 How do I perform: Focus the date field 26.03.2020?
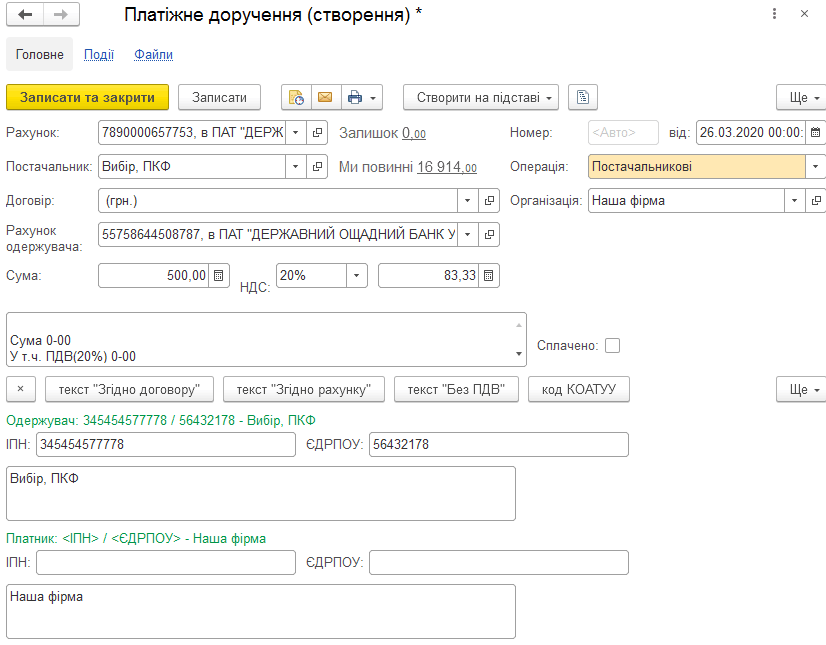[751, 133]
